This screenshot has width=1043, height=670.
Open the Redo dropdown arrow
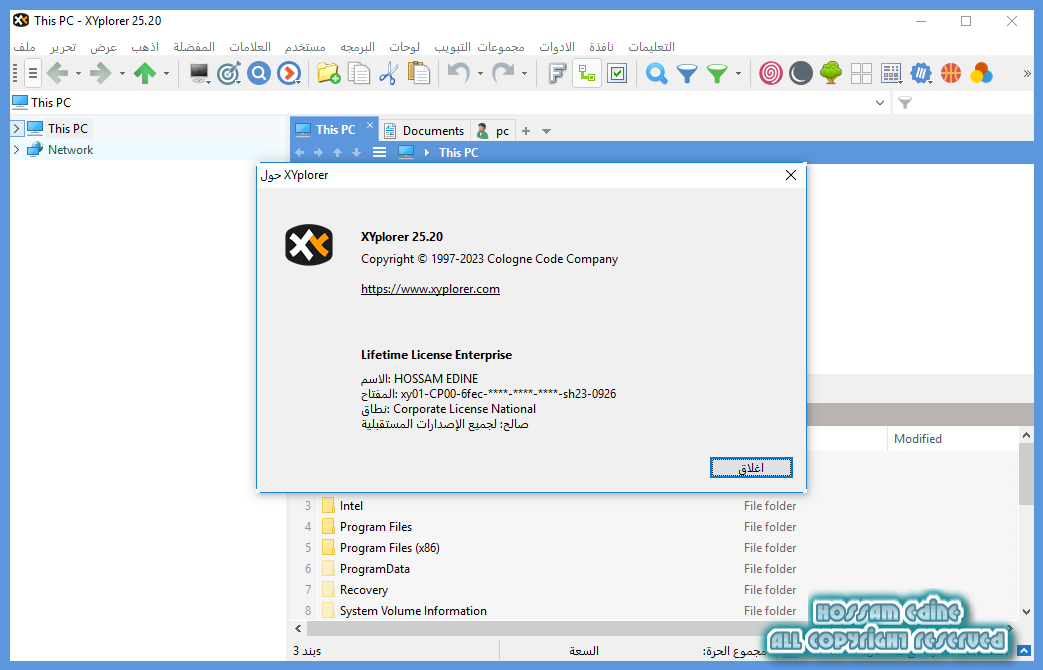[524, 74]
